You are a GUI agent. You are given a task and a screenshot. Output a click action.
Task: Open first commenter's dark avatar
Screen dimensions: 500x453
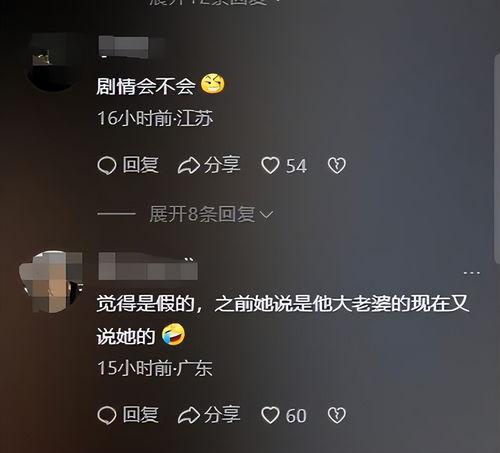click(53, 62)
